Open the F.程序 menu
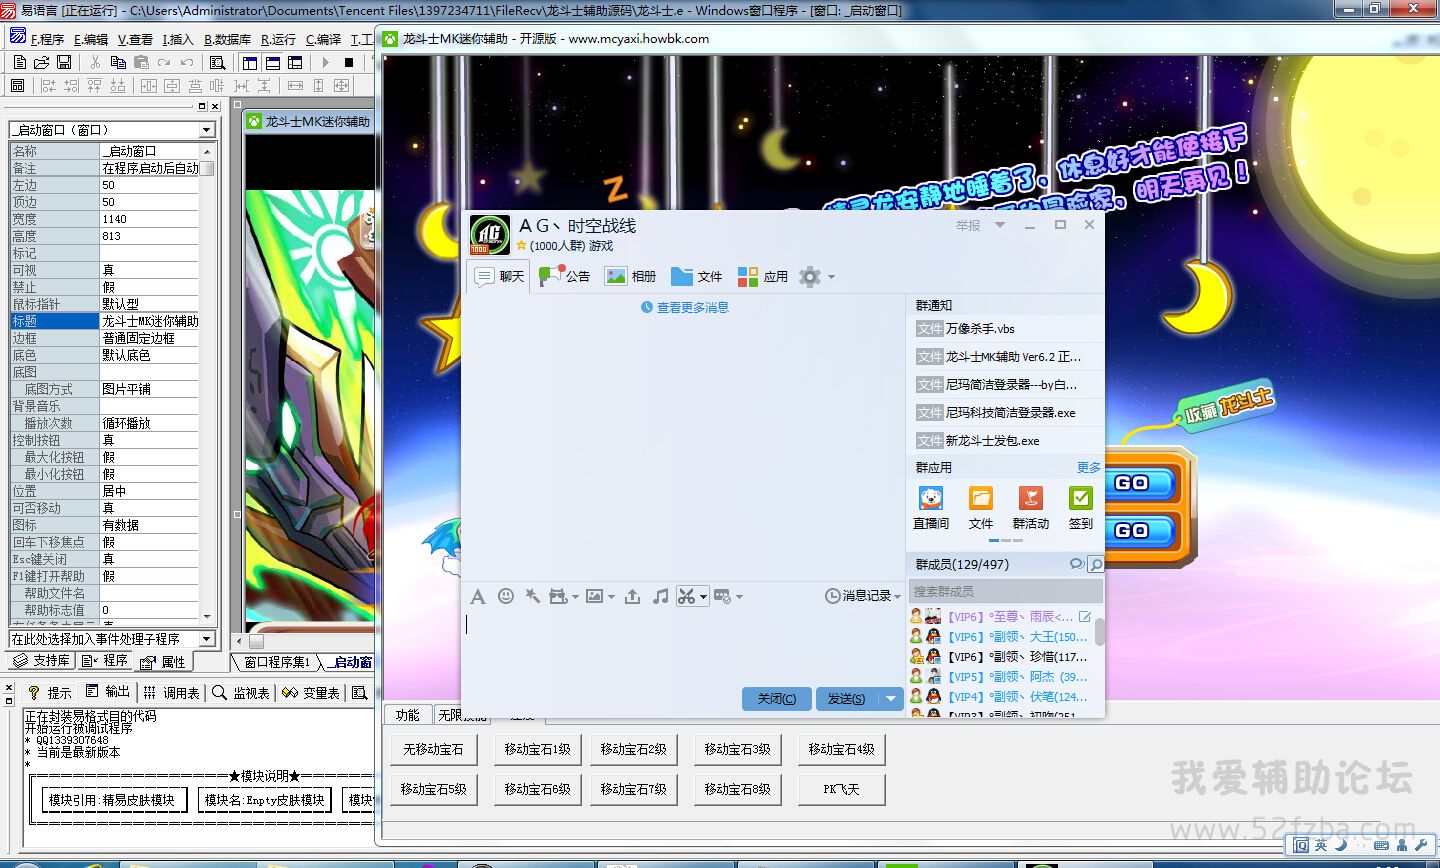This screenshot has width=1440, height=868. (x=46, y=39)
